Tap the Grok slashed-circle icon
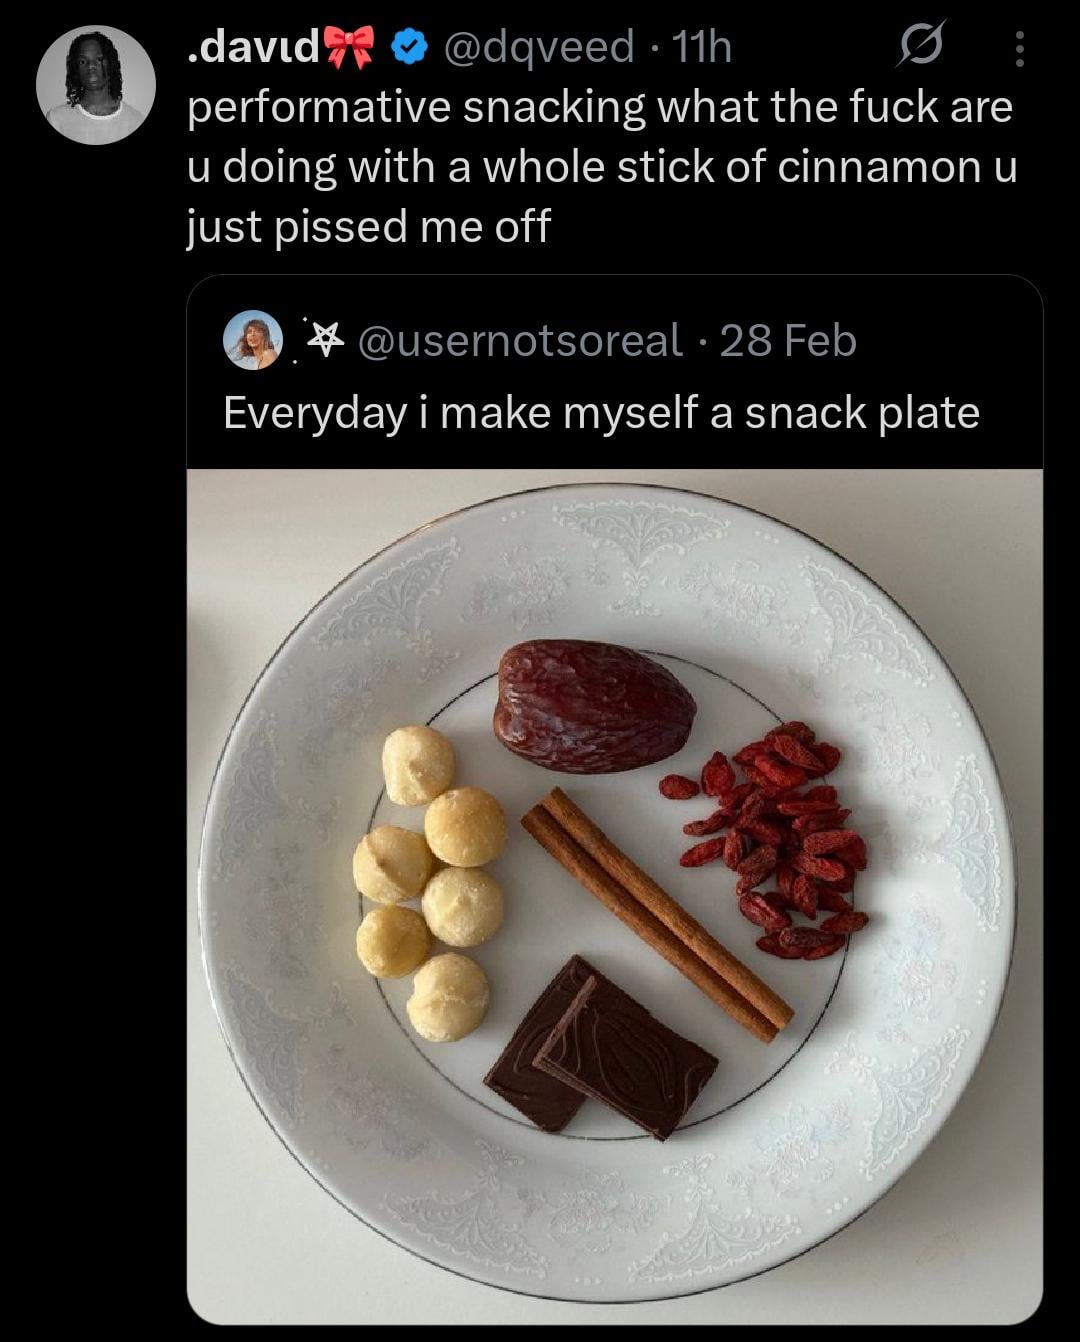Image resolution: width=1080 pixels, height=1342 pixels. (920, 47)
